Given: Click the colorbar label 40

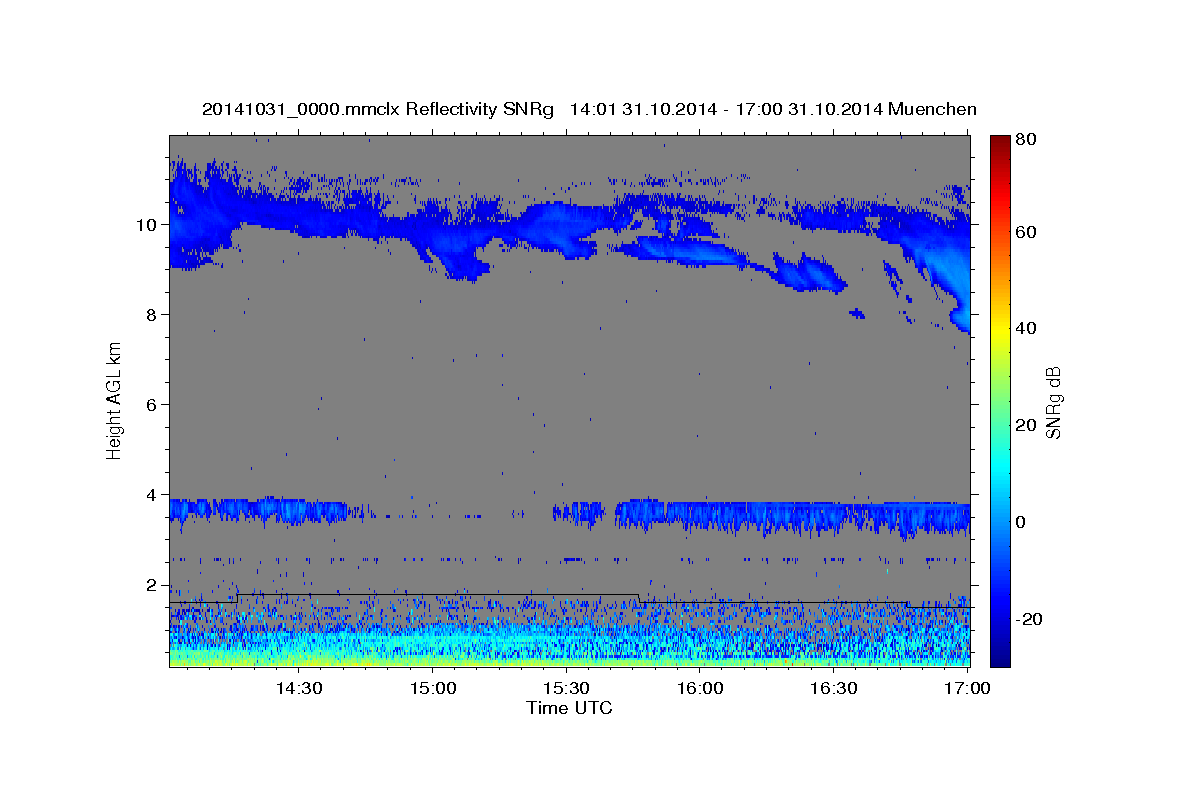Looking at the screenshot, I should (x=1025, y=327).
